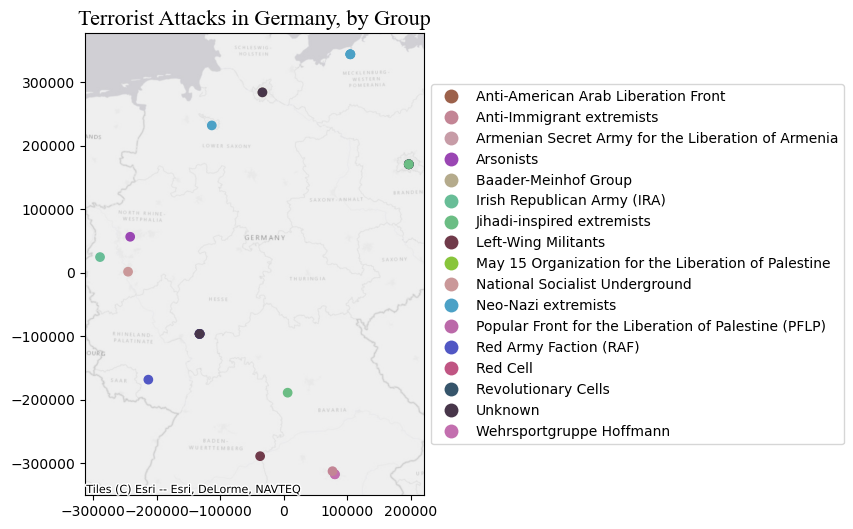Screen dimensions: 853x529
Task: Click the purple Arsonists point on map
Action: [x=130, y=237]
